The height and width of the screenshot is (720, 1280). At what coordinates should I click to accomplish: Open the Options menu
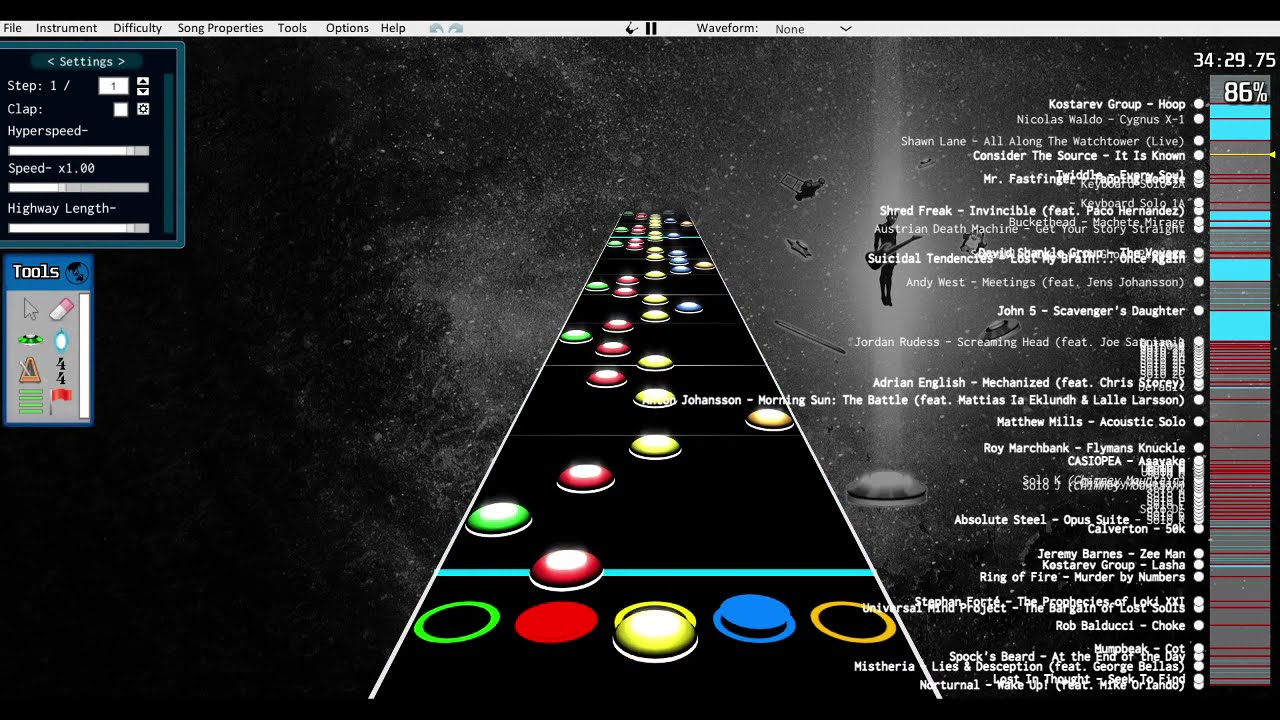[347, 28]
